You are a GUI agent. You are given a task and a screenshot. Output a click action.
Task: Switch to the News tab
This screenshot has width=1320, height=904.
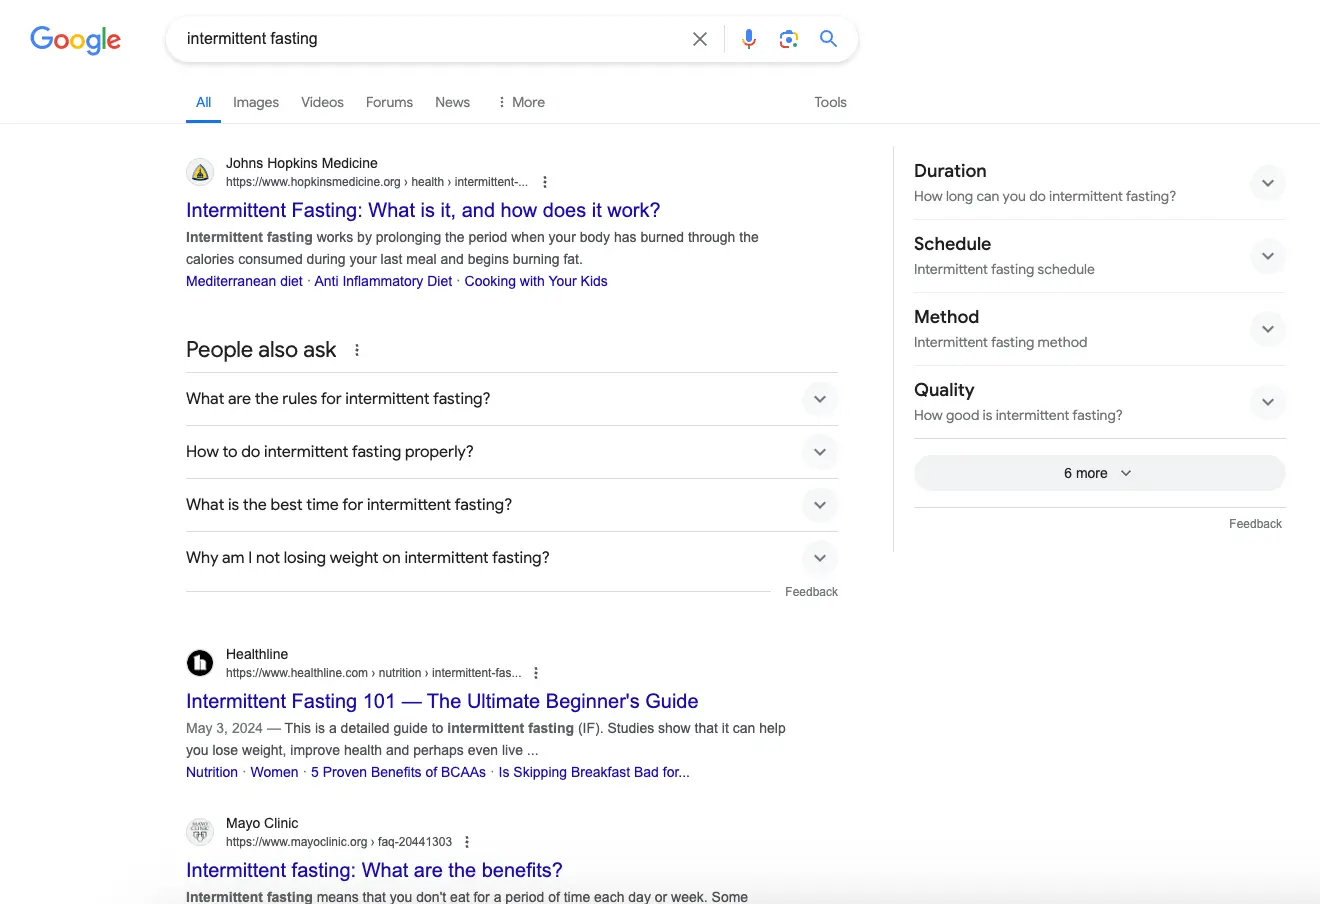point(452,102)
